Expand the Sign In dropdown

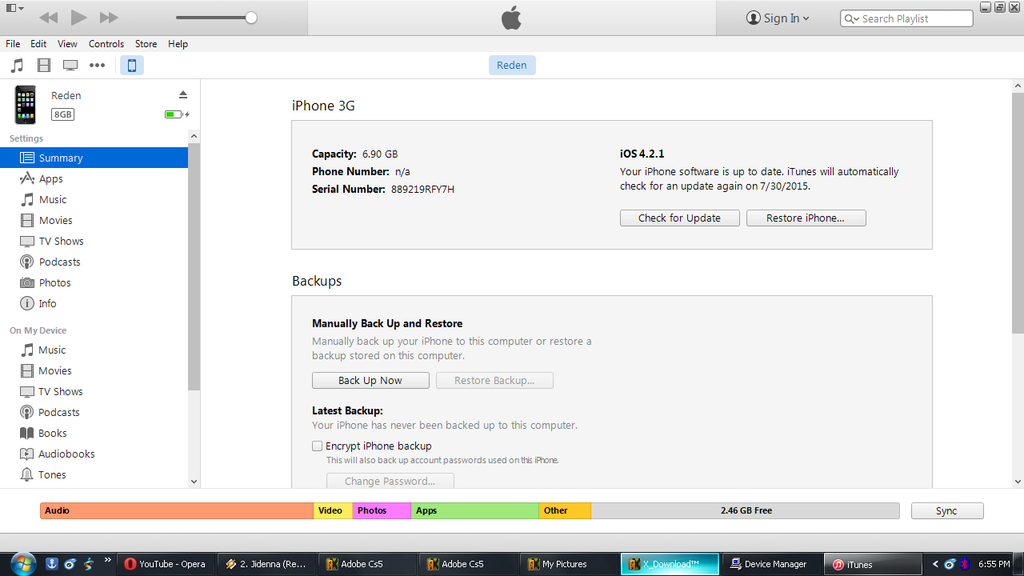(x=778, y=18)
